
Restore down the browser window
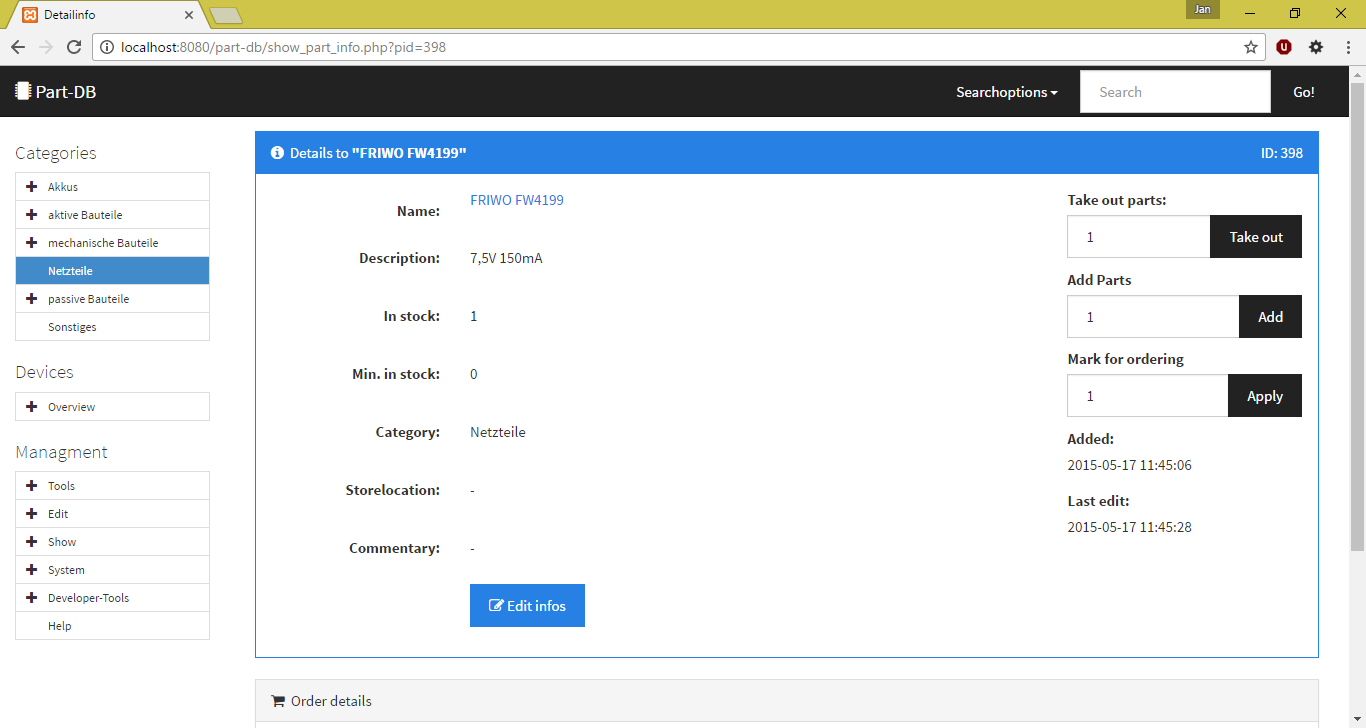[x=1295, y=13]
